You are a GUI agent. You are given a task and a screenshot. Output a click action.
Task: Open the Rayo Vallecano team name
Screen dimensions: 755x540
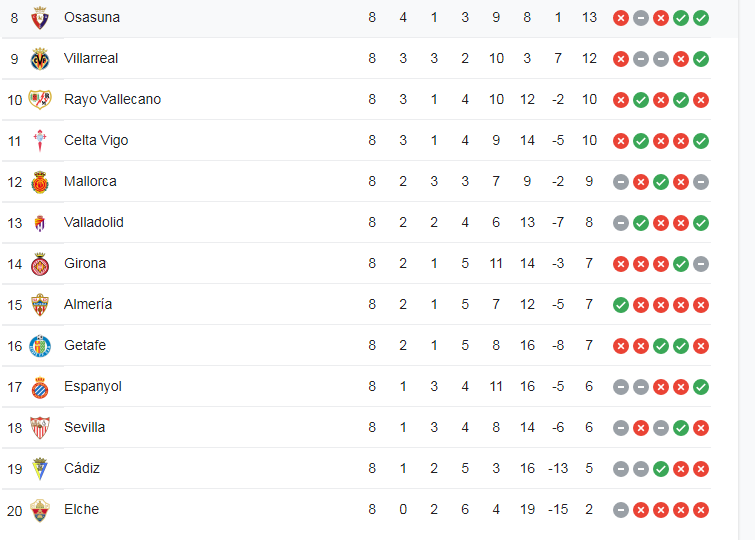pos(112,99)
